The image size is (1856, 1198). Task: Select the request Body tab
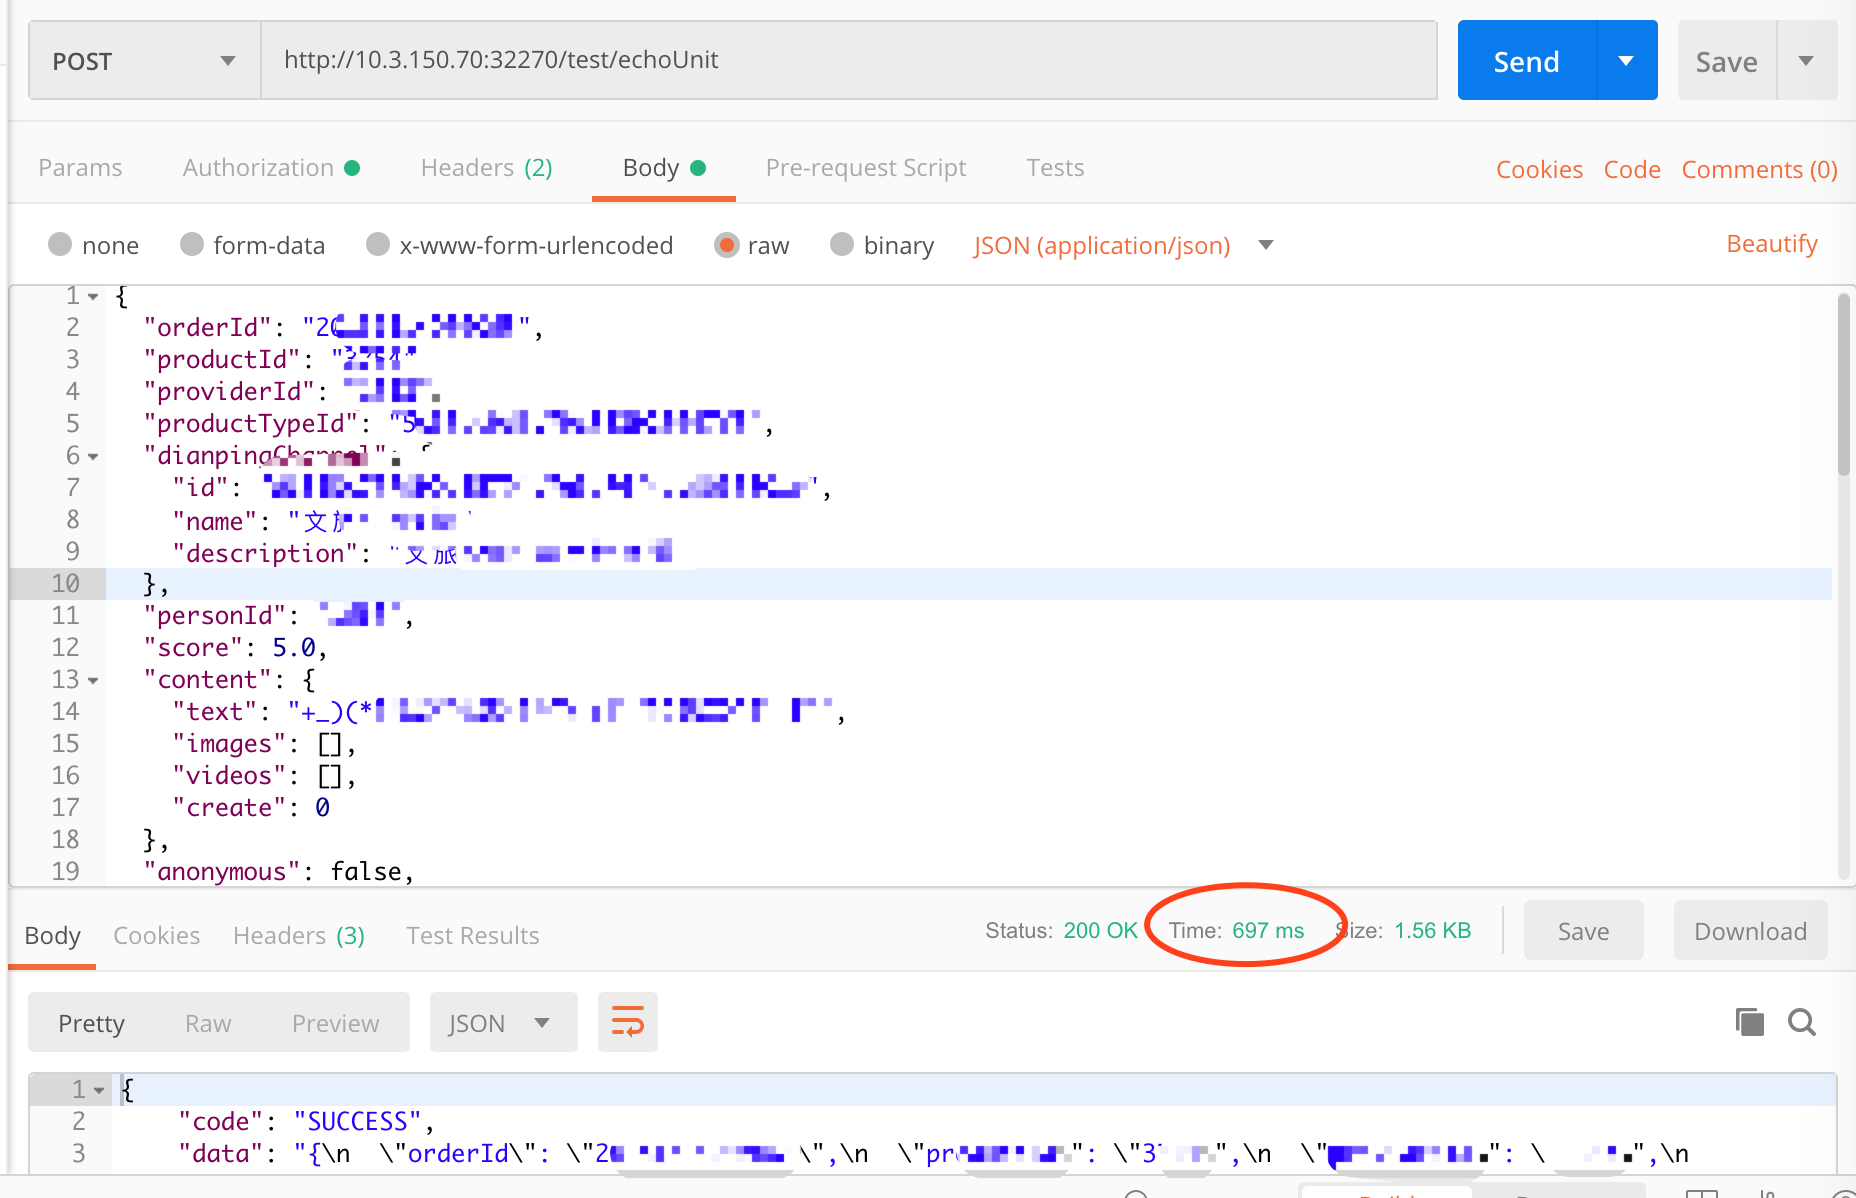click(x=664, y=167)
